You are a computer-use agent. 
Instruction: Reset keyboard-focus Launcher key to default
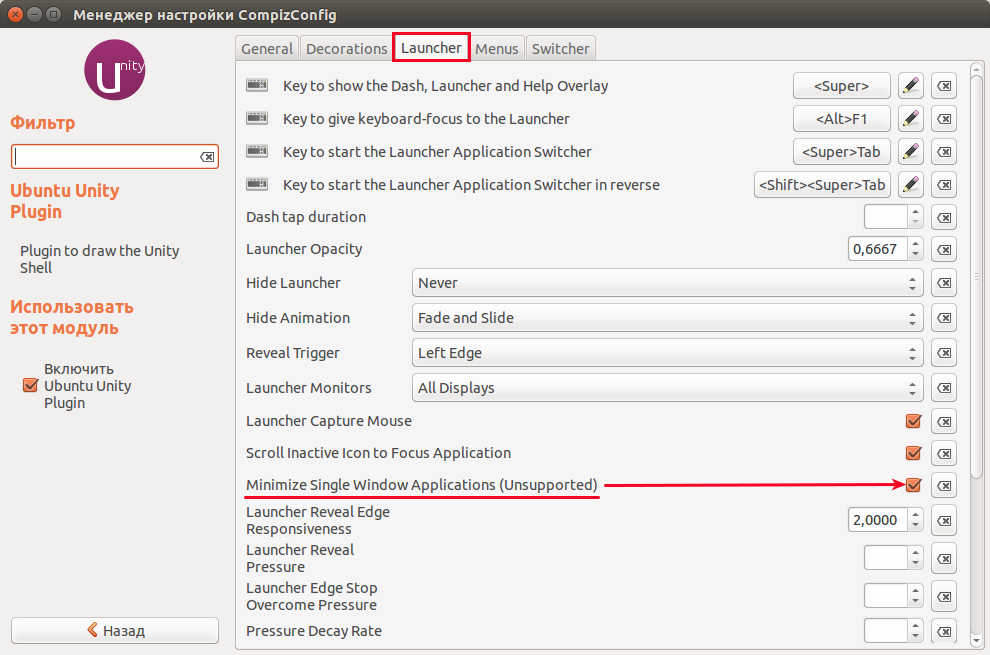(944, 119)
